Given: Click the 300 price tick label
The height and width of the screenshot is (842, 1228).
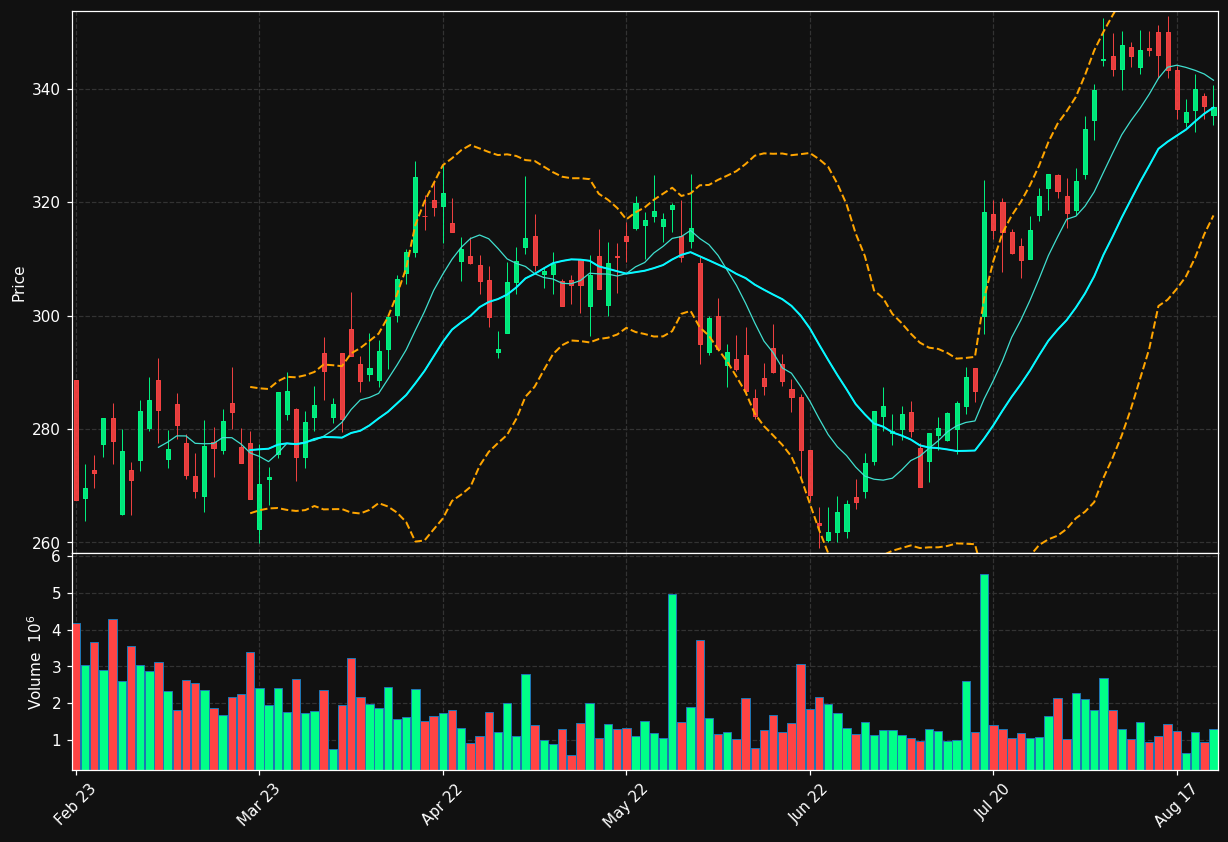Looking at the screenshot, I should [45, 317].
